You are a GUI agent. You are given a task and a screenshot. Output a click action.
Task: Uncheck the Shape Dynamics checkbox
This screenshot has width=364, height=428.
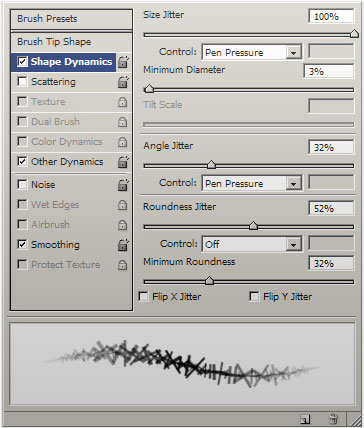tap(22, 62)
